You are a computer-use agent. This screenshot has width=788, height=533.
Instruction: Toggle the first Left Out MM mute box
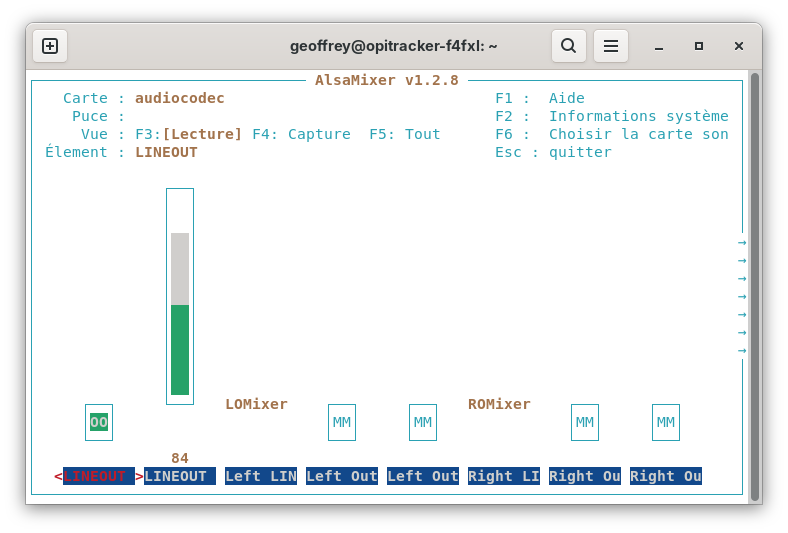[342, 422]
